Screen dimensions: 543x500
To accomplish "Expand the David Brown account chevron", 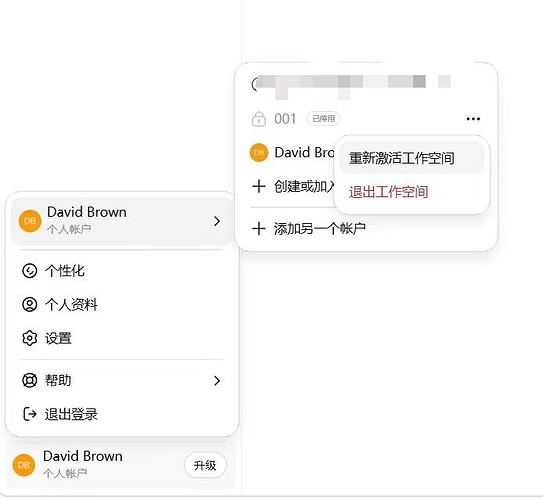I will (x=217, y=221).
